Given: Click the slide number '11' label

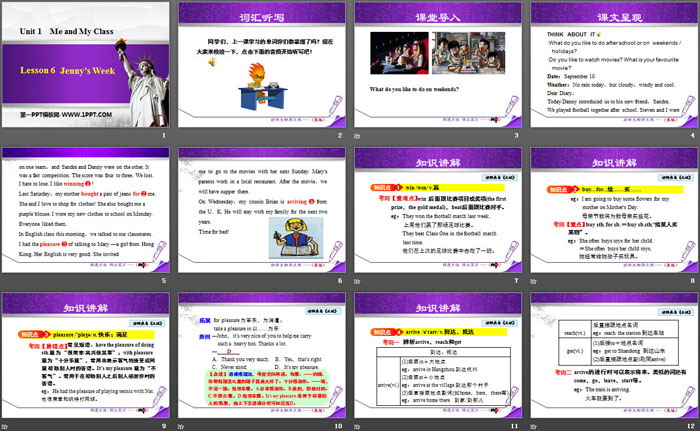Looking at the screenshot, I should point(515,426).
